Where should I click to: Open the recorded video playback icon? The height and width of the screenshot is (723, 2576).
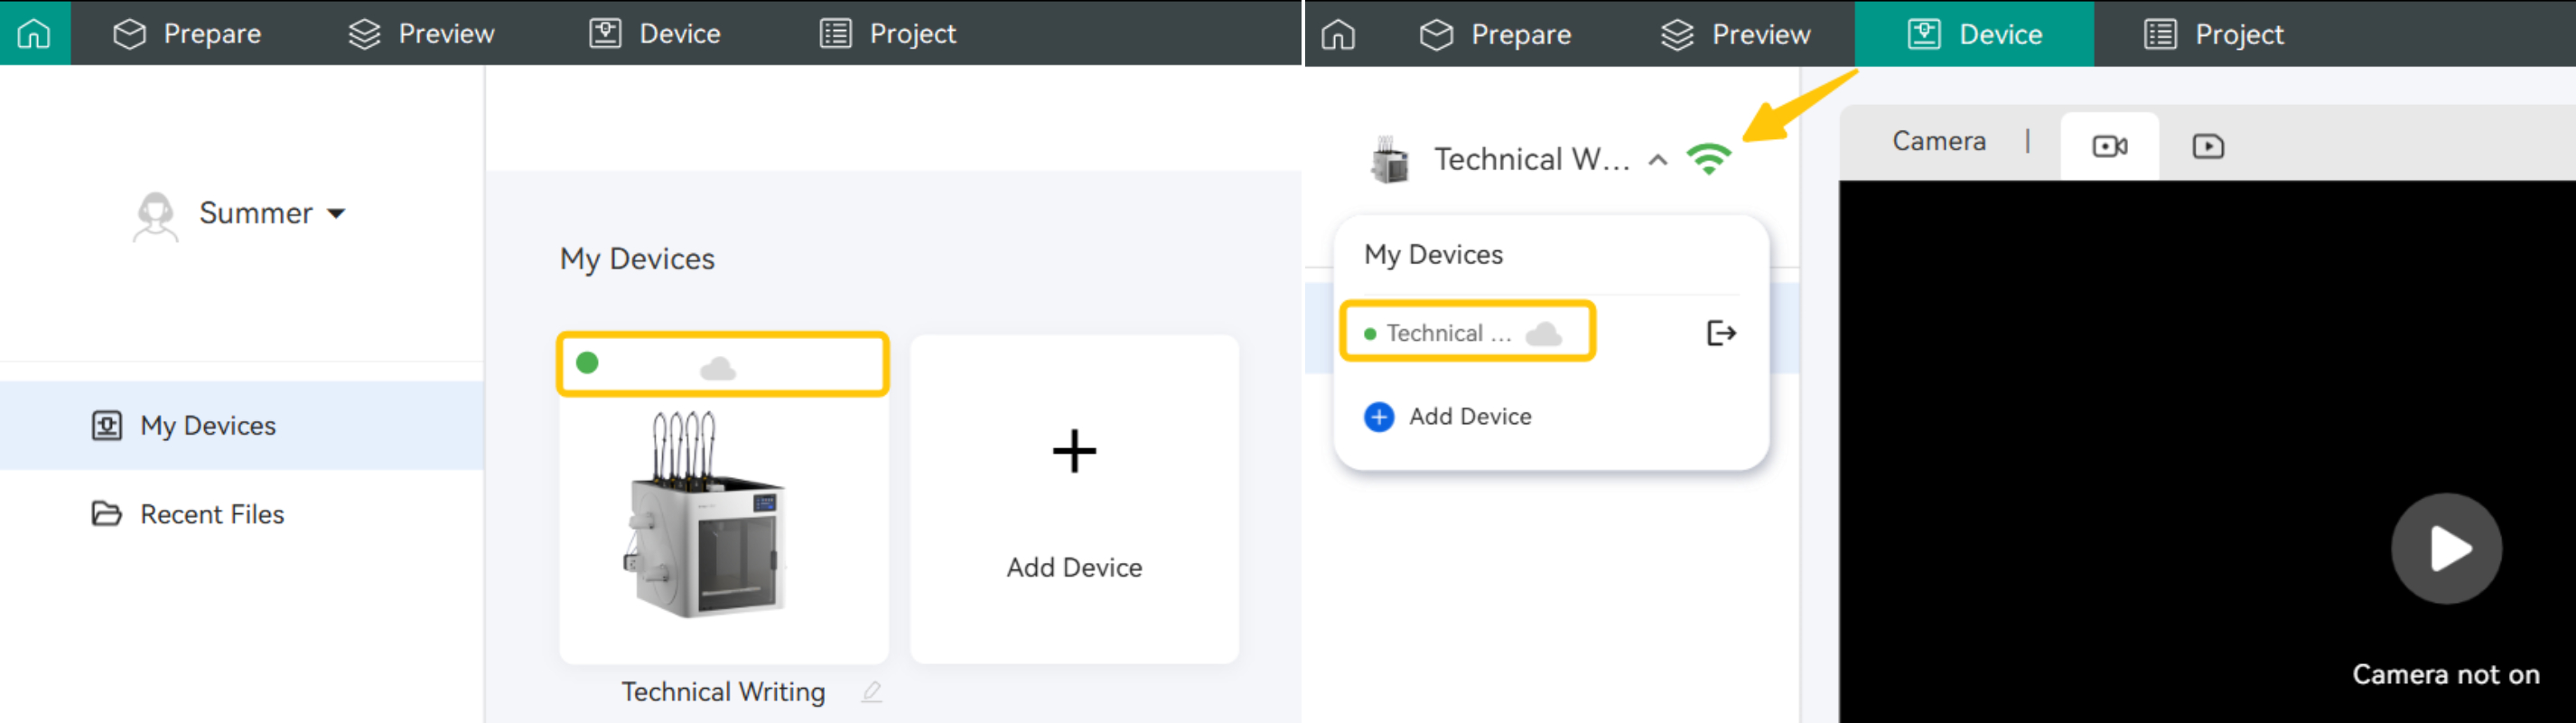[2207, 146]
